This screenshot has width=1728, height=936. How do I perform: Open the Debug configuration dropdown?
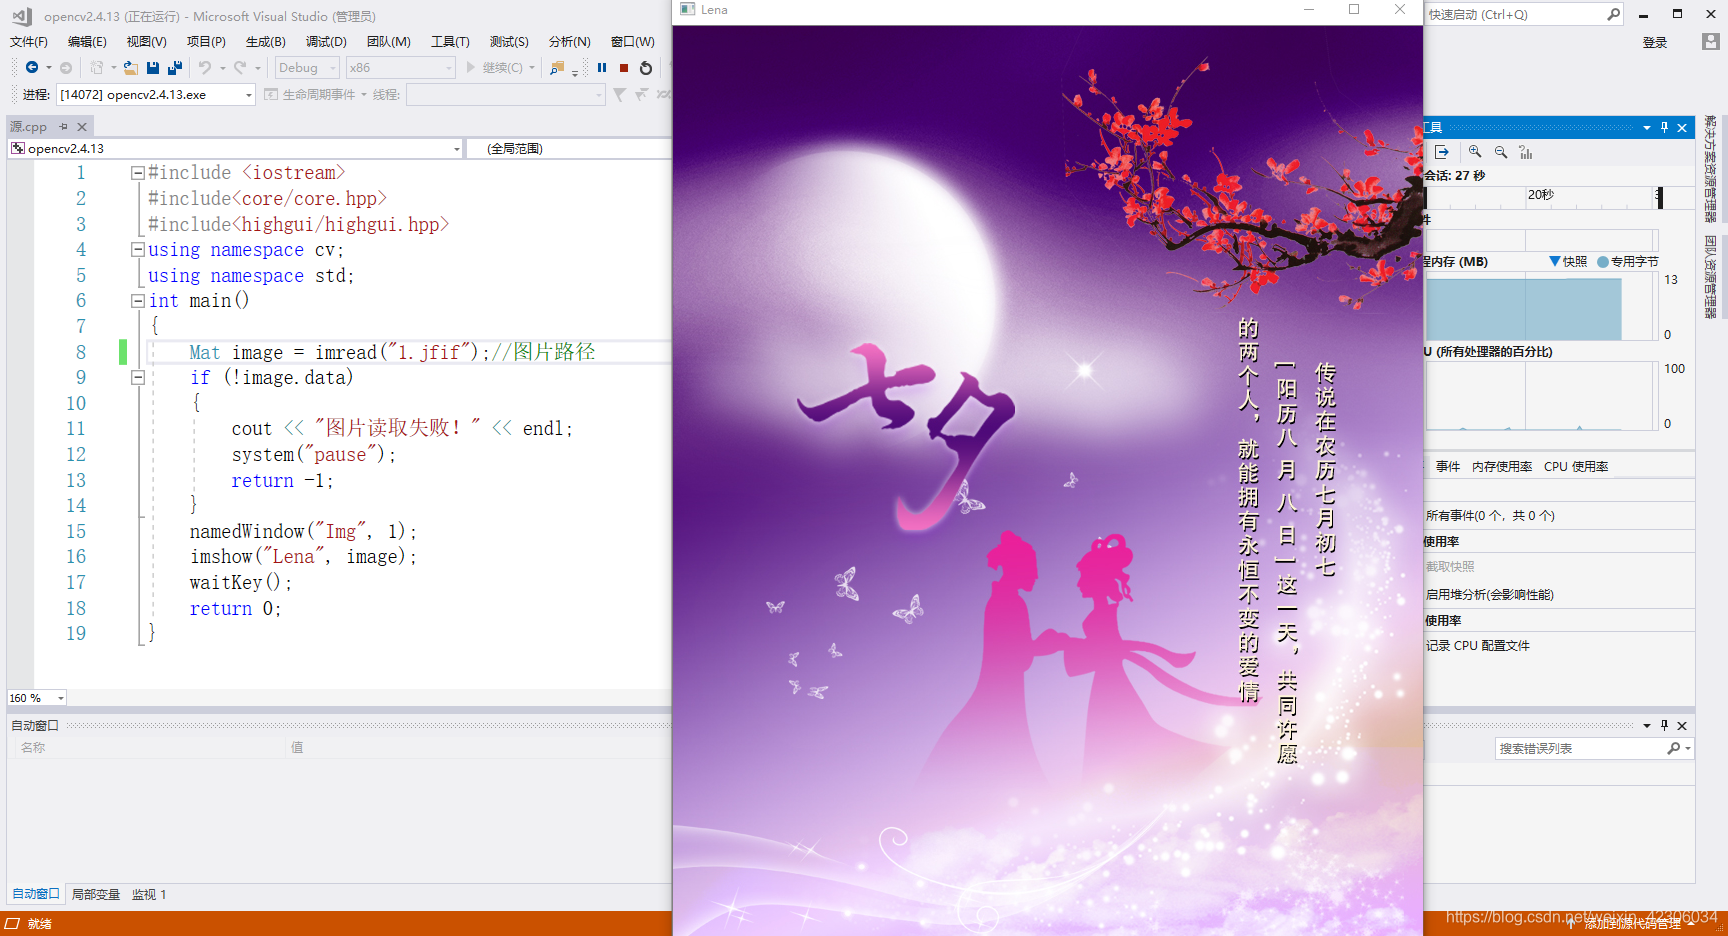pyautogui.click(x=307, y=67)
